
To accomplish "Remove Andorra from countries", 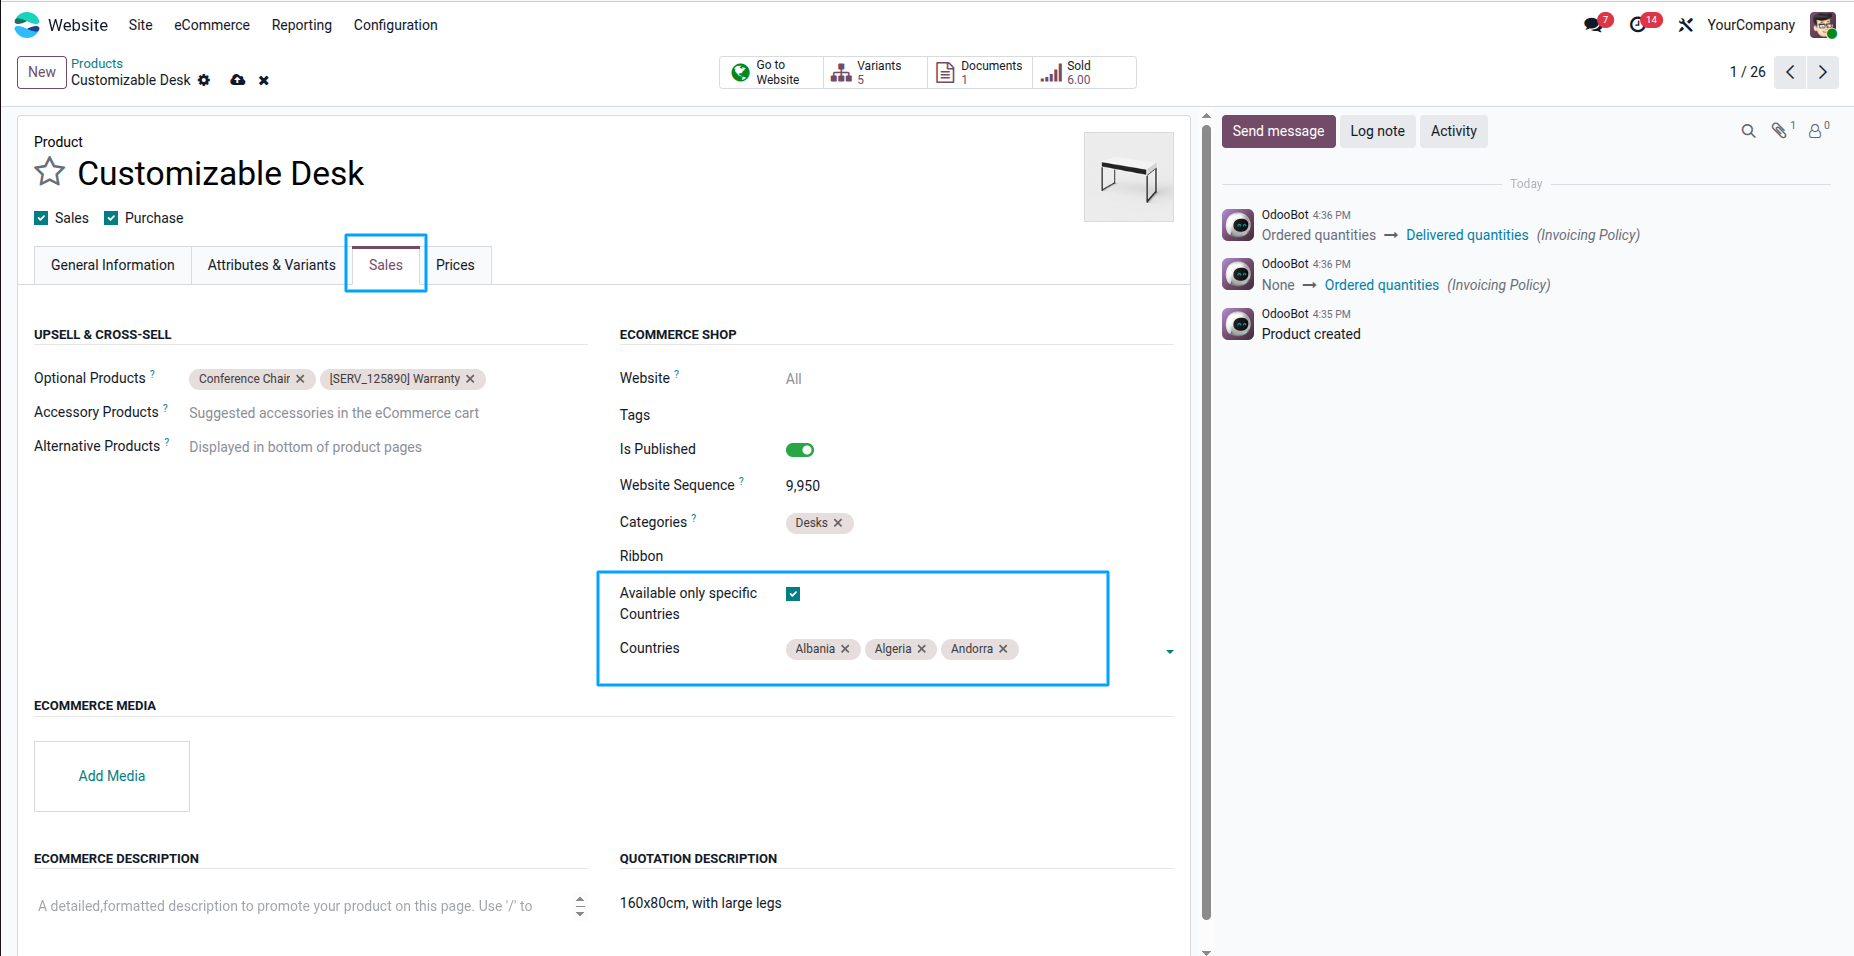I will pos(1003,649).
